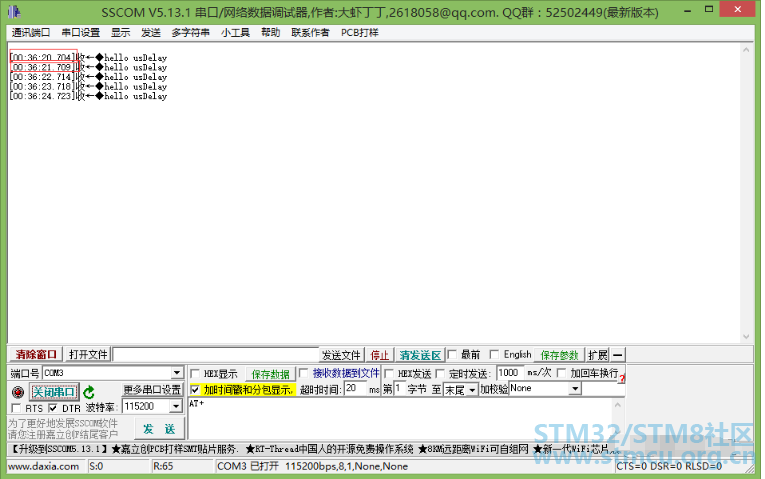Click the 1000 ms/次 interval field
The height and width of the screenshot is (479, 765).
(510, 373)
